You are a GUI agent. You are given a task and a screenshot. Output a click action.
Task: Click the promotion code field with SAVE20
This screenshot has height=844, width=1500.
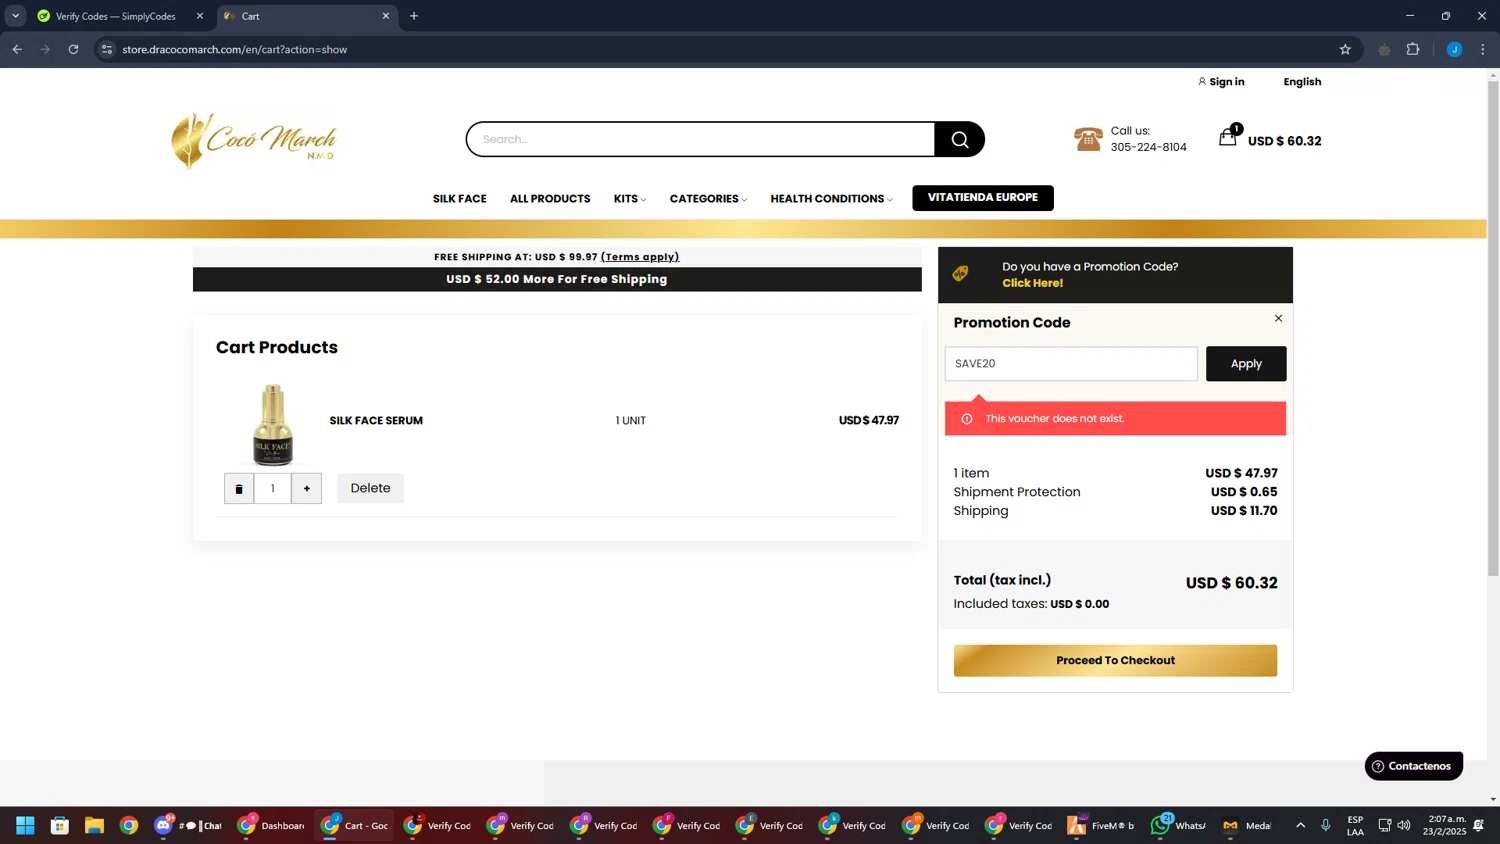(1071, 364)
